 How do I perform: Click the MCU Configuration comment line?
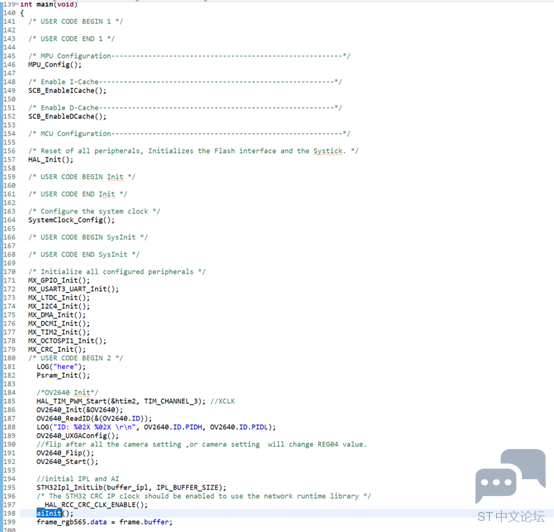pos(189,134)
